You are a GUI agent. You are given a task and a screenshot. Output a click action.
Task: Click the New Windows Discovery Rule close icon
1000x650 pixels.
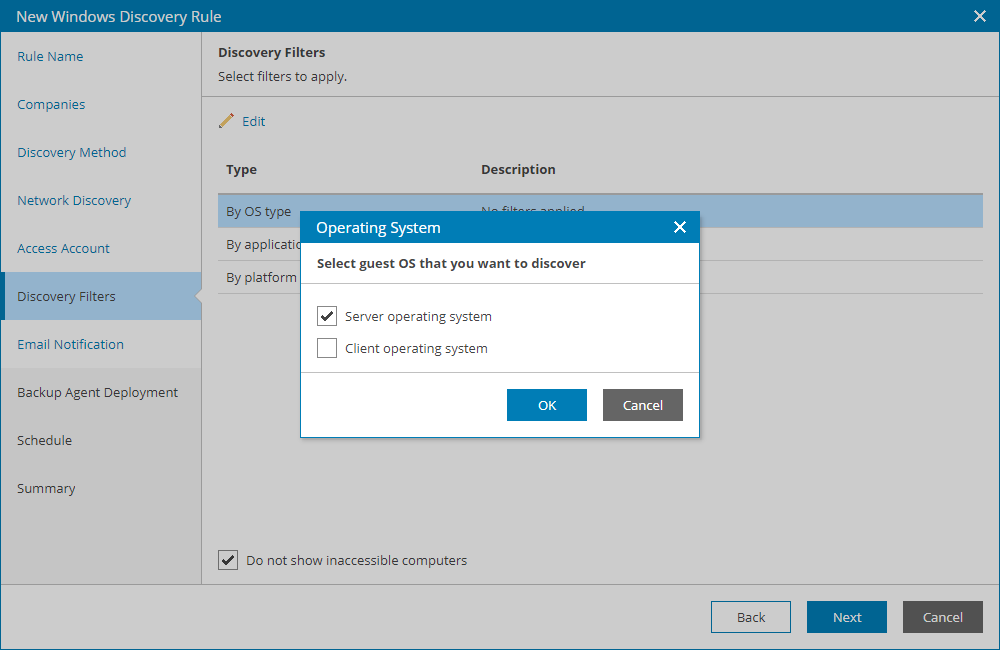point(977,16)
